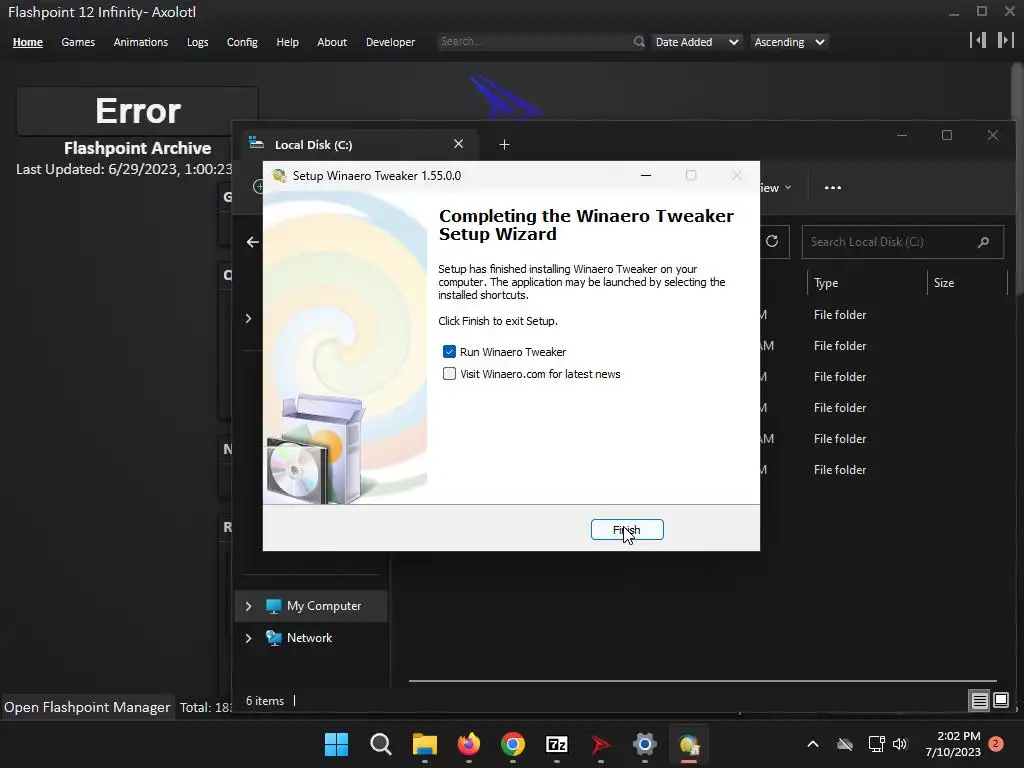1024x768 pixels.
Task: Enable Visit Winaero.com for latest news
Action: [x=449, y=374]
